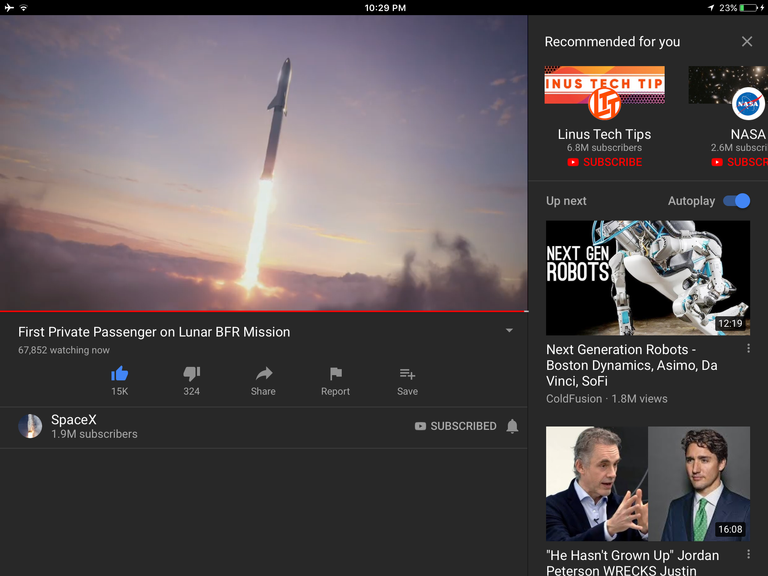Image resolution: width=768 pixels, height=576 pixels.
Task: Open options menu for Next Generation Robots
Action: tap(748, 348)
